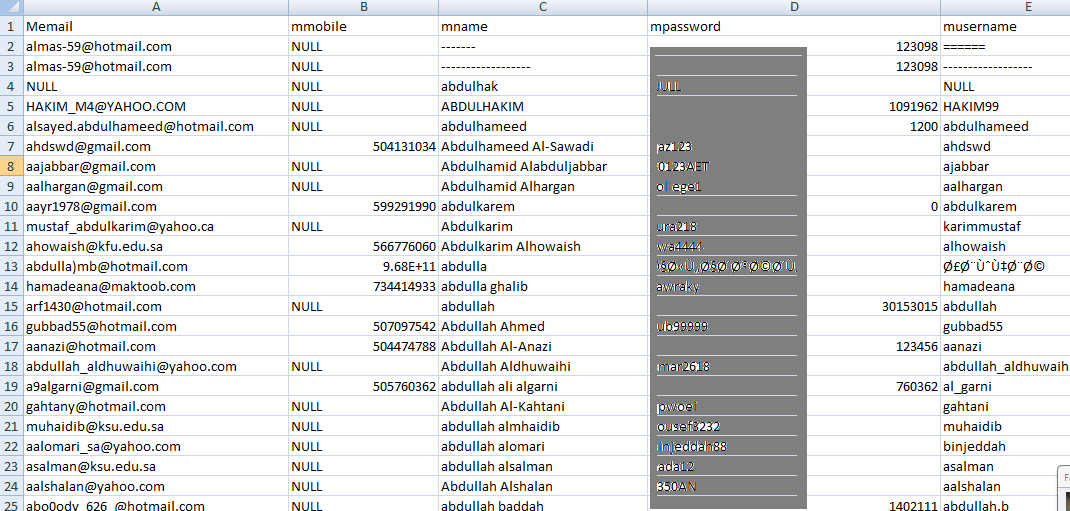
Task: Select name cell Abdulkarim Alhowaish
Action: [543, 247]
